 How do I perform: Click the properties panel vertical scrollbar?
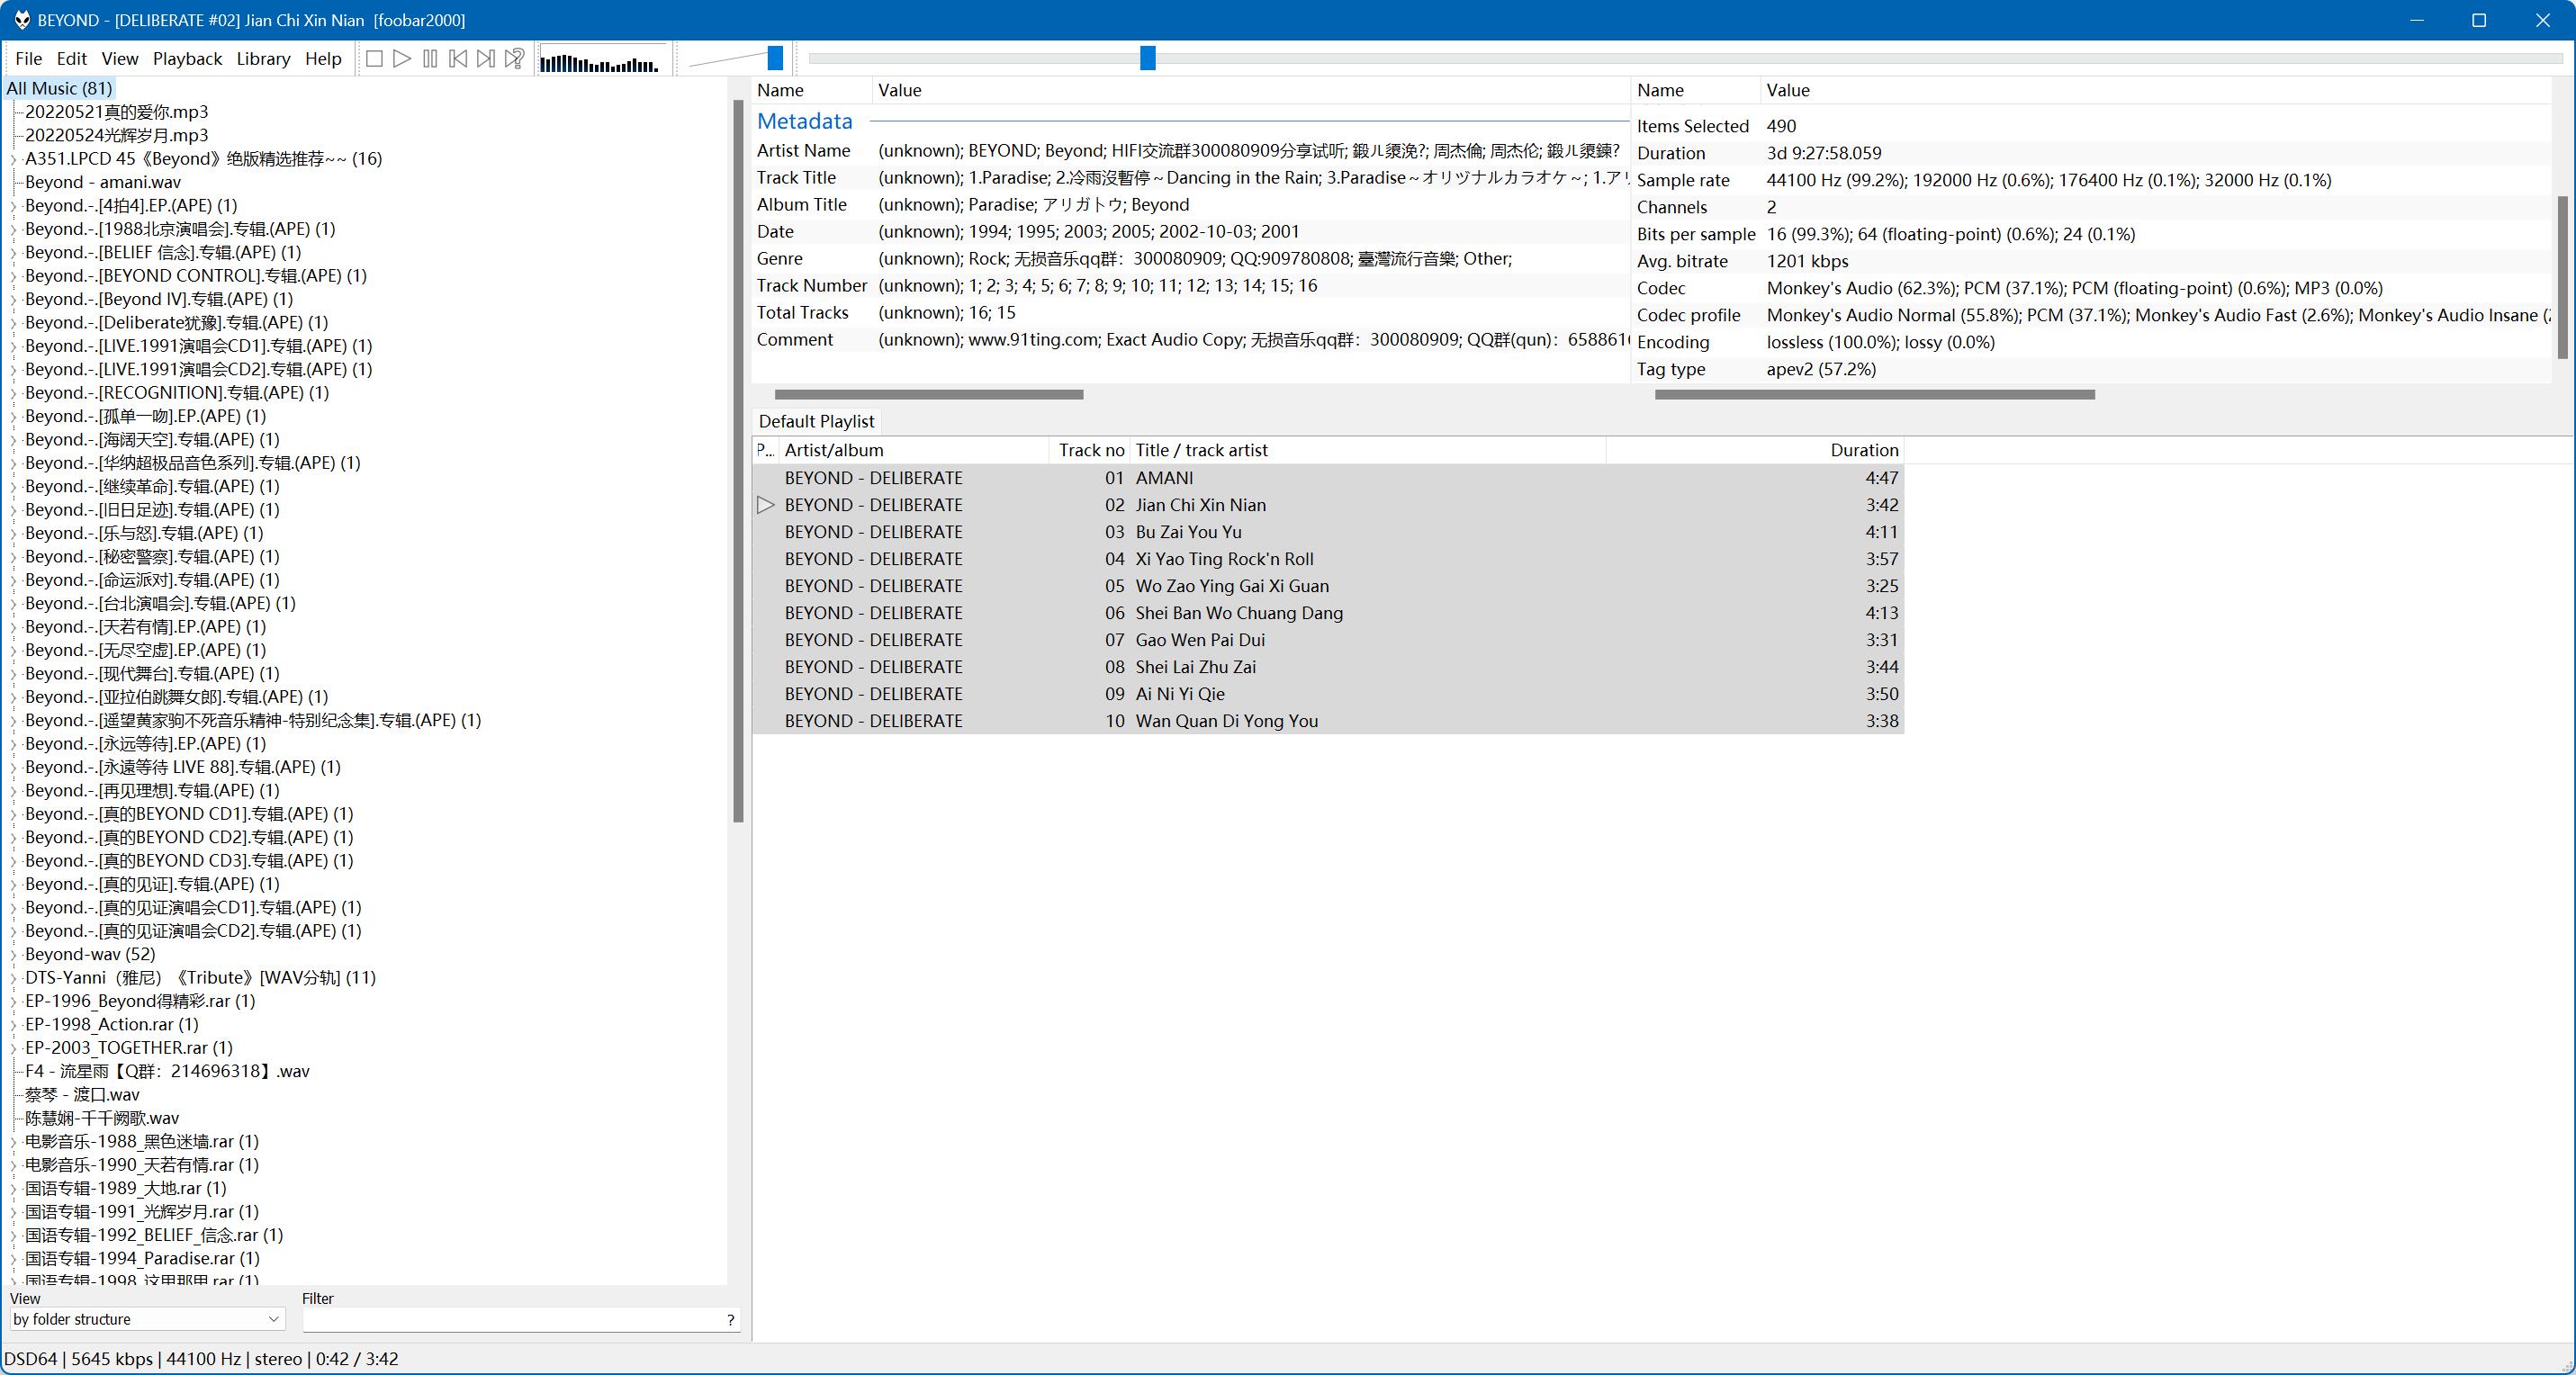click(2562, 278)
